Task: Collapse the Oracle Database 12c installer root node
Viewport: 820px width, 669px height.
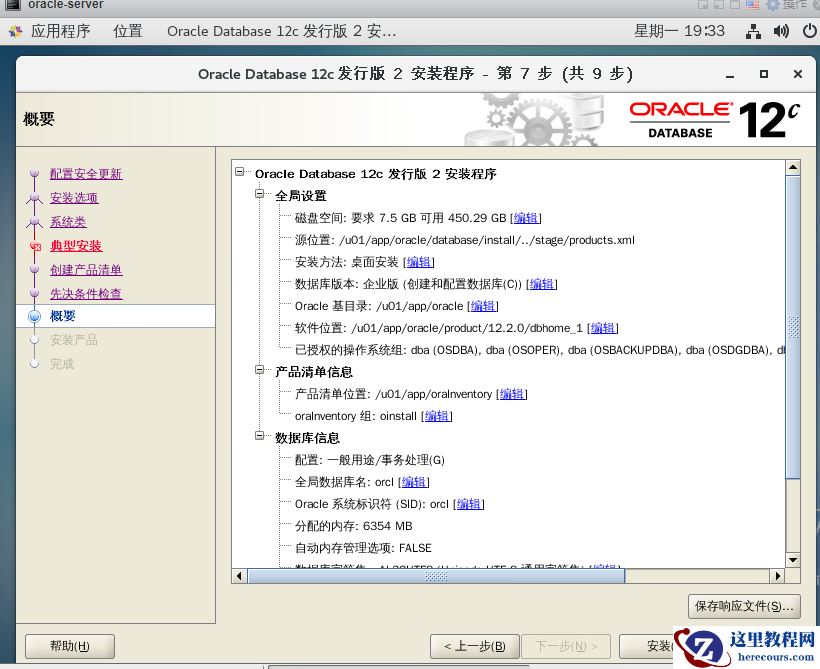Action: pyautogui.click(x=240, y=172)
